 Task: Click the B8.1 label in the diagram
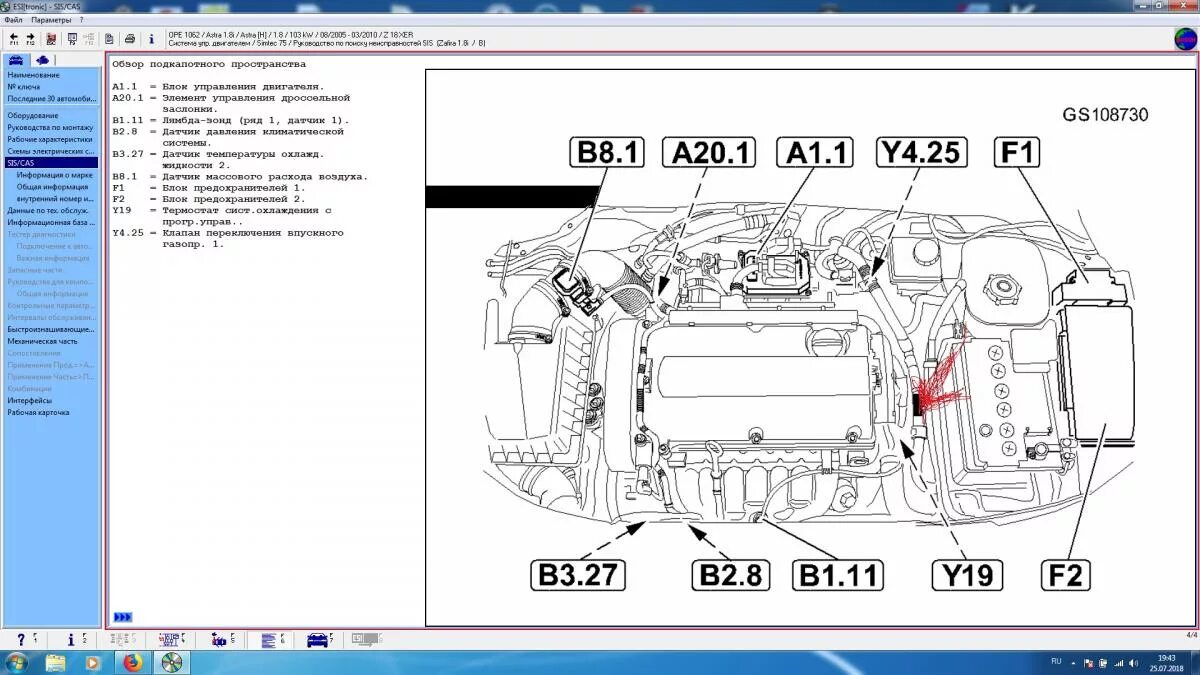(607, 152)
